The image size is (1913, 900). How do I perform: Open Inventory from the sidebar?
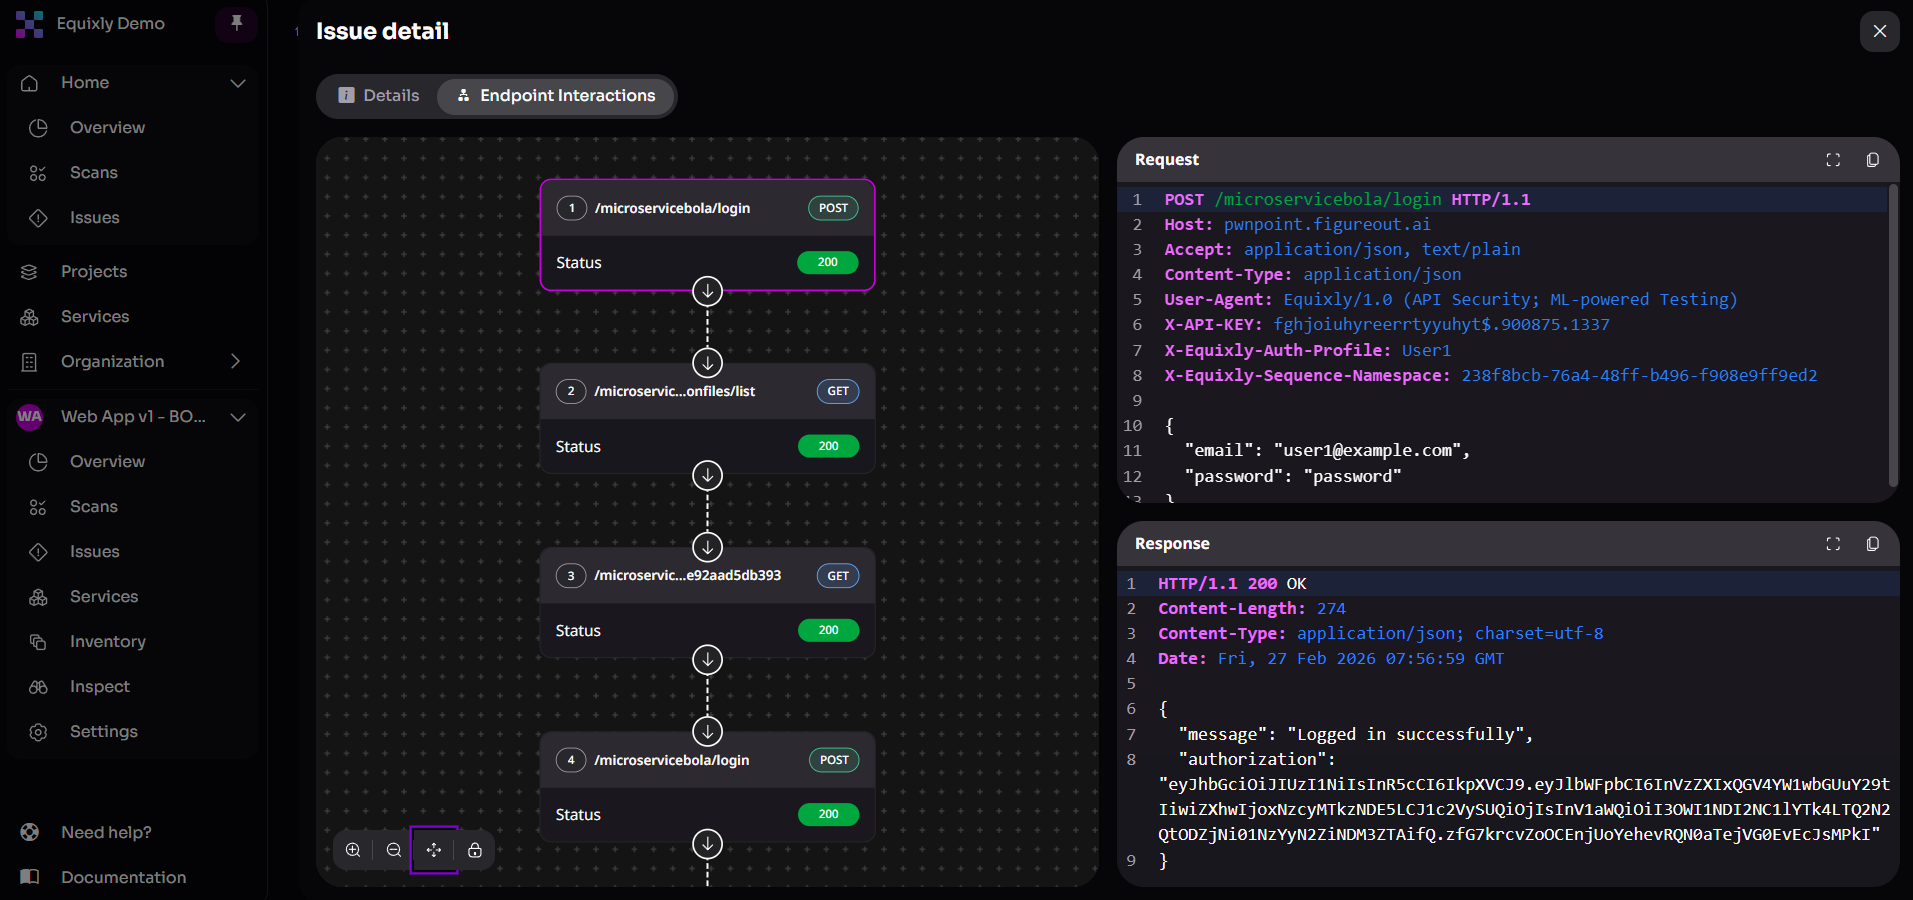click(107, 641)
